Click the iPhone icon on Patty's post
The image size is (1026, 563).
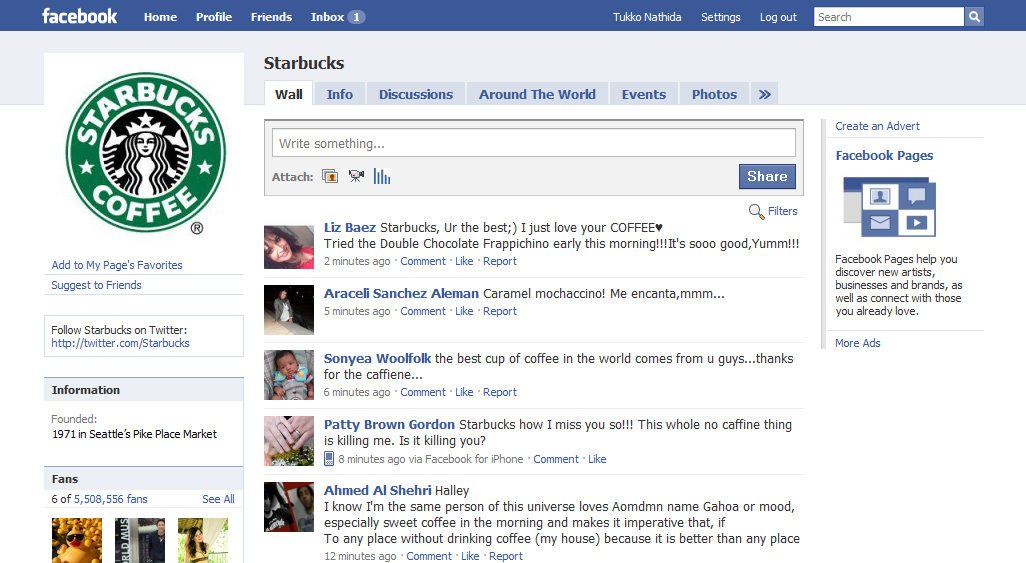pyautogui.click(x=329, y=458)
